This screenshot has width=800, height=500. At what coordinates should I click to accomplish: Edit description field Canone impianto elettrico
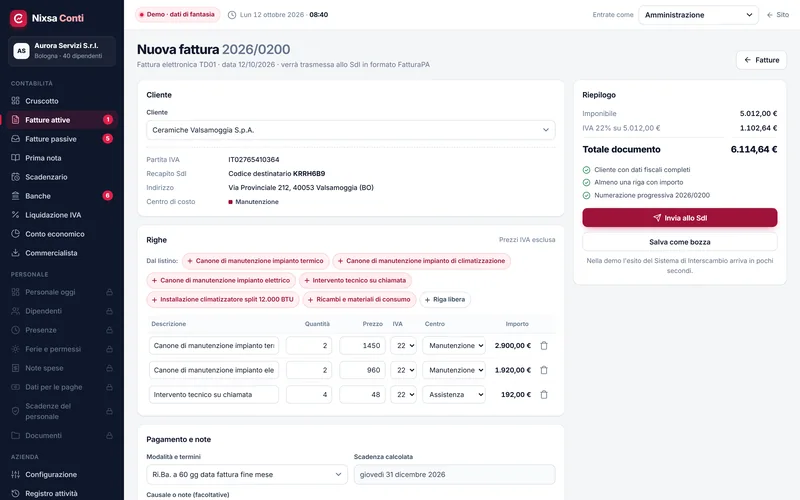[214, 370]
